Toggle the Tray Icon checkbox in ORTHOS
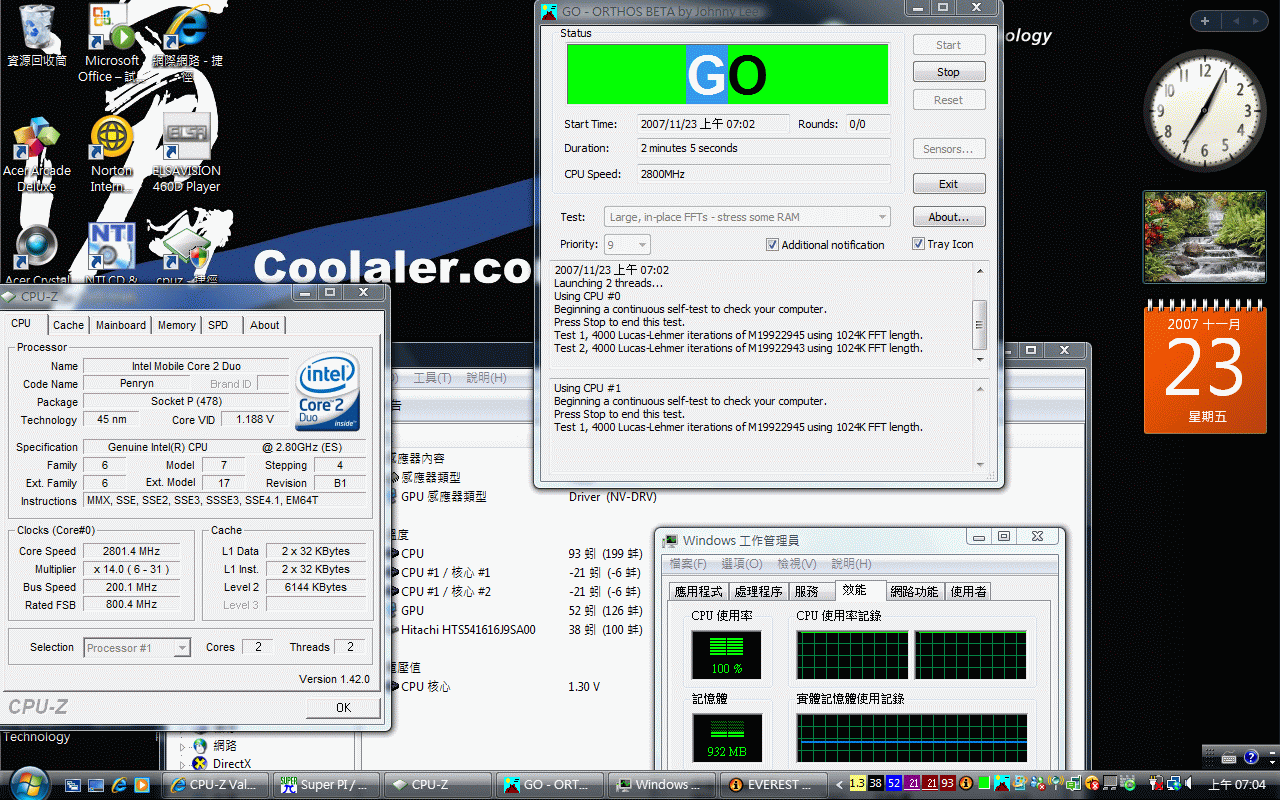This screenshot has height=800, width=1280. tap(918, 243)
